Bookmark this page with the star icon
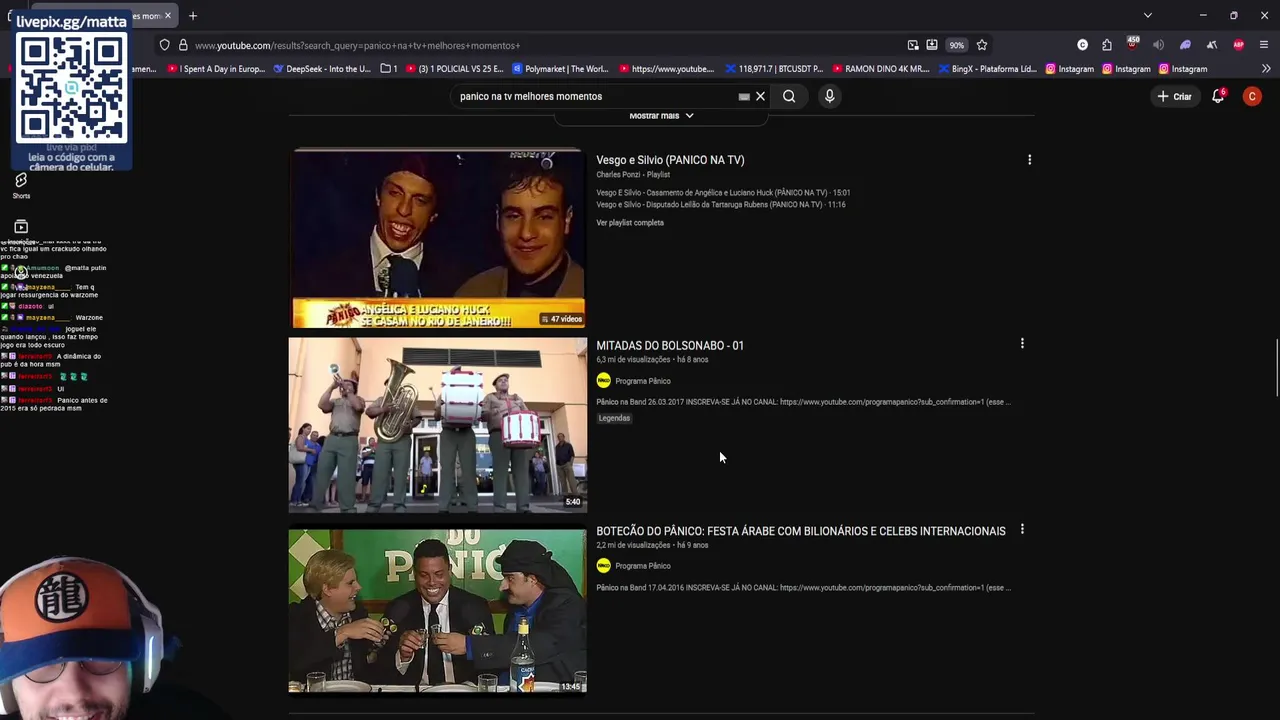Viewport: 1280px width, 720px height. click(982, 45)
